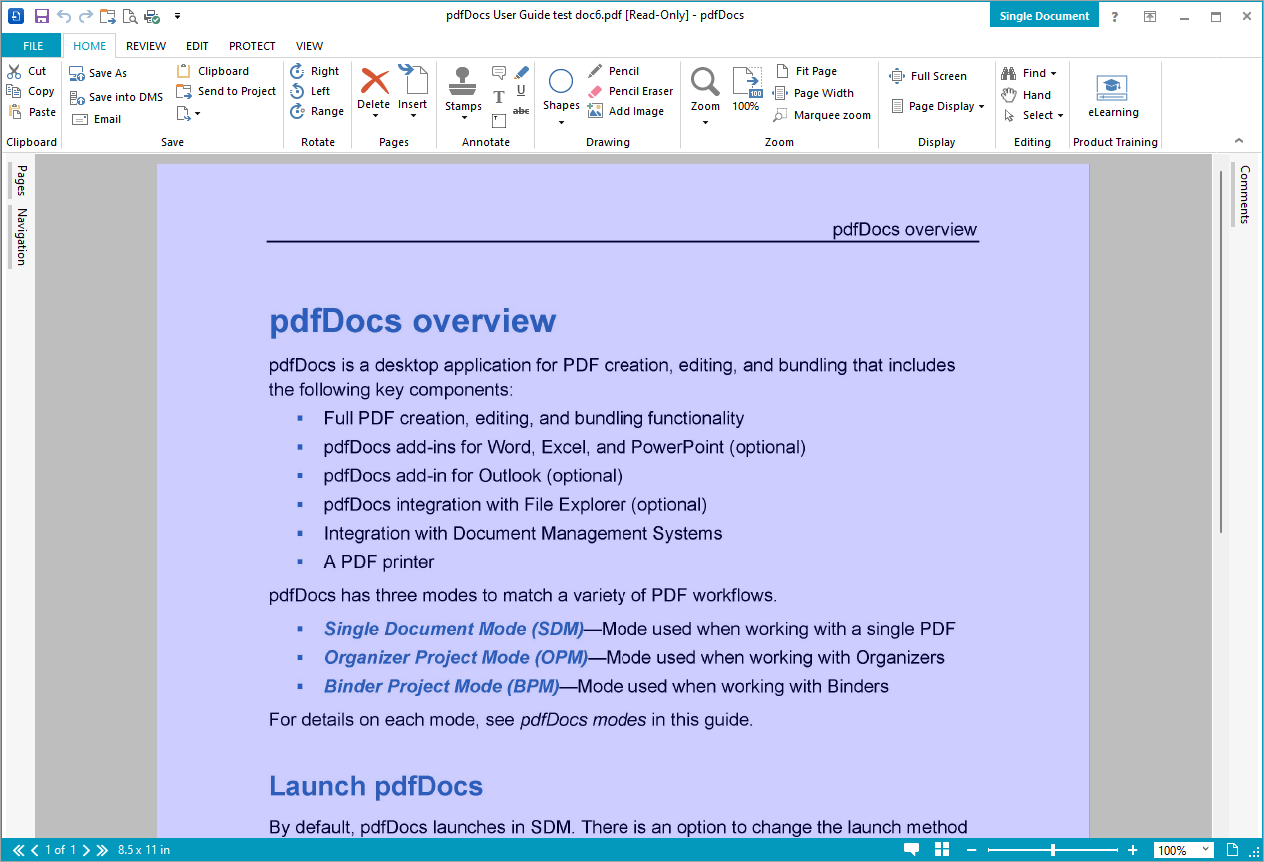Viewport: 1264px width, 862px height.
Task: Open the zoom percentage combo box
Action: pyautogui.click(x=1183, y=850)
